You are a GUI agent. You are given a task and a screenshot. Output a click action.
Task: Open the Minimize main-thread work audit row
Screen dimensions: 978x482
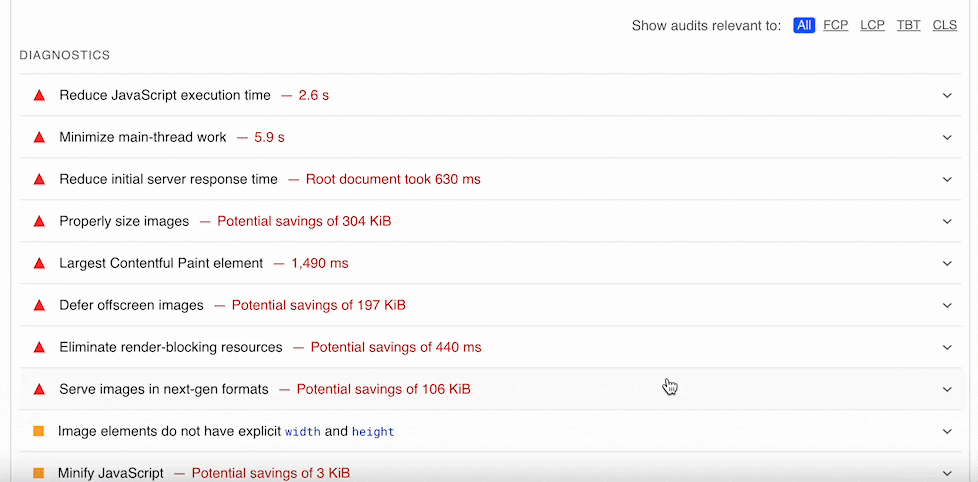[142, 138]
